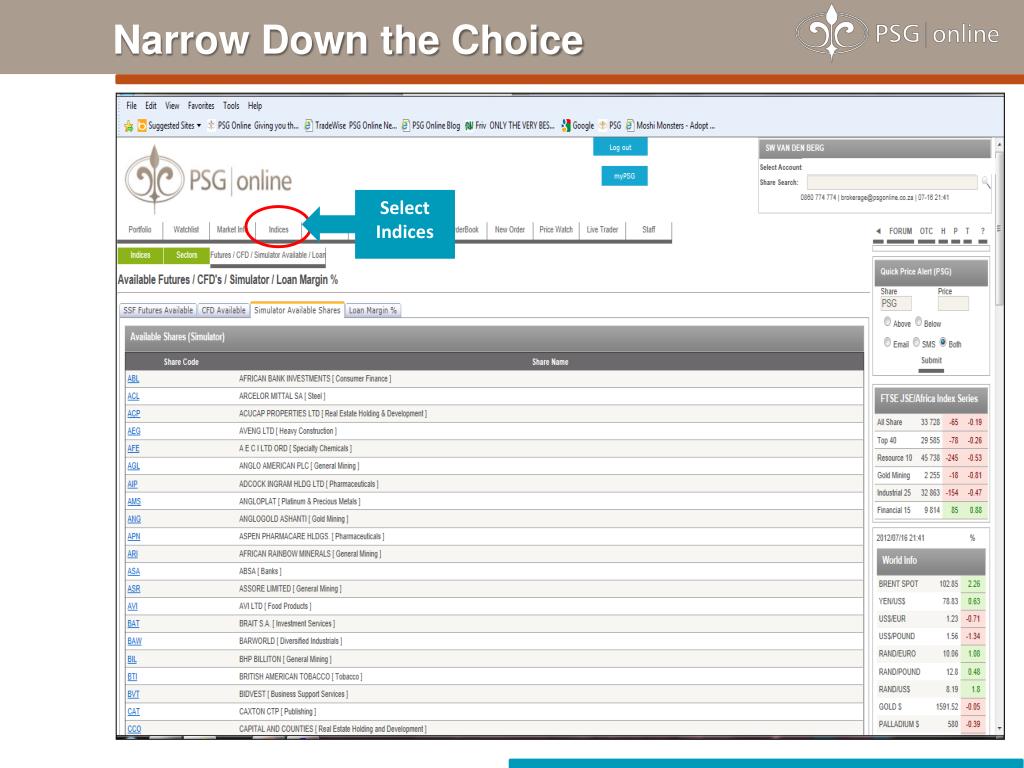Click the Quick Price Alert Share field
Viewport: 1024px width, 768px height.
[895, 304]
